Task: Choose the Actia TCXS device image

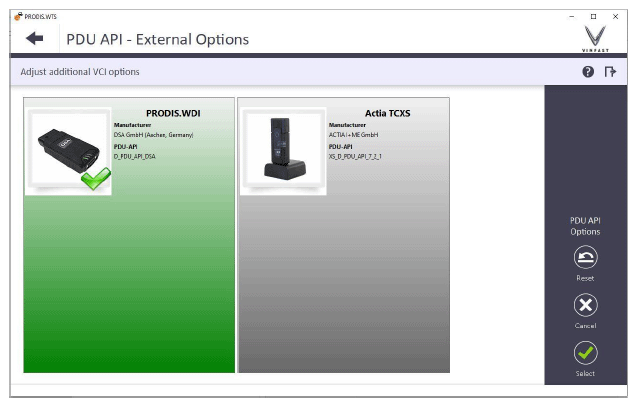Action: (x=282, y=149)
